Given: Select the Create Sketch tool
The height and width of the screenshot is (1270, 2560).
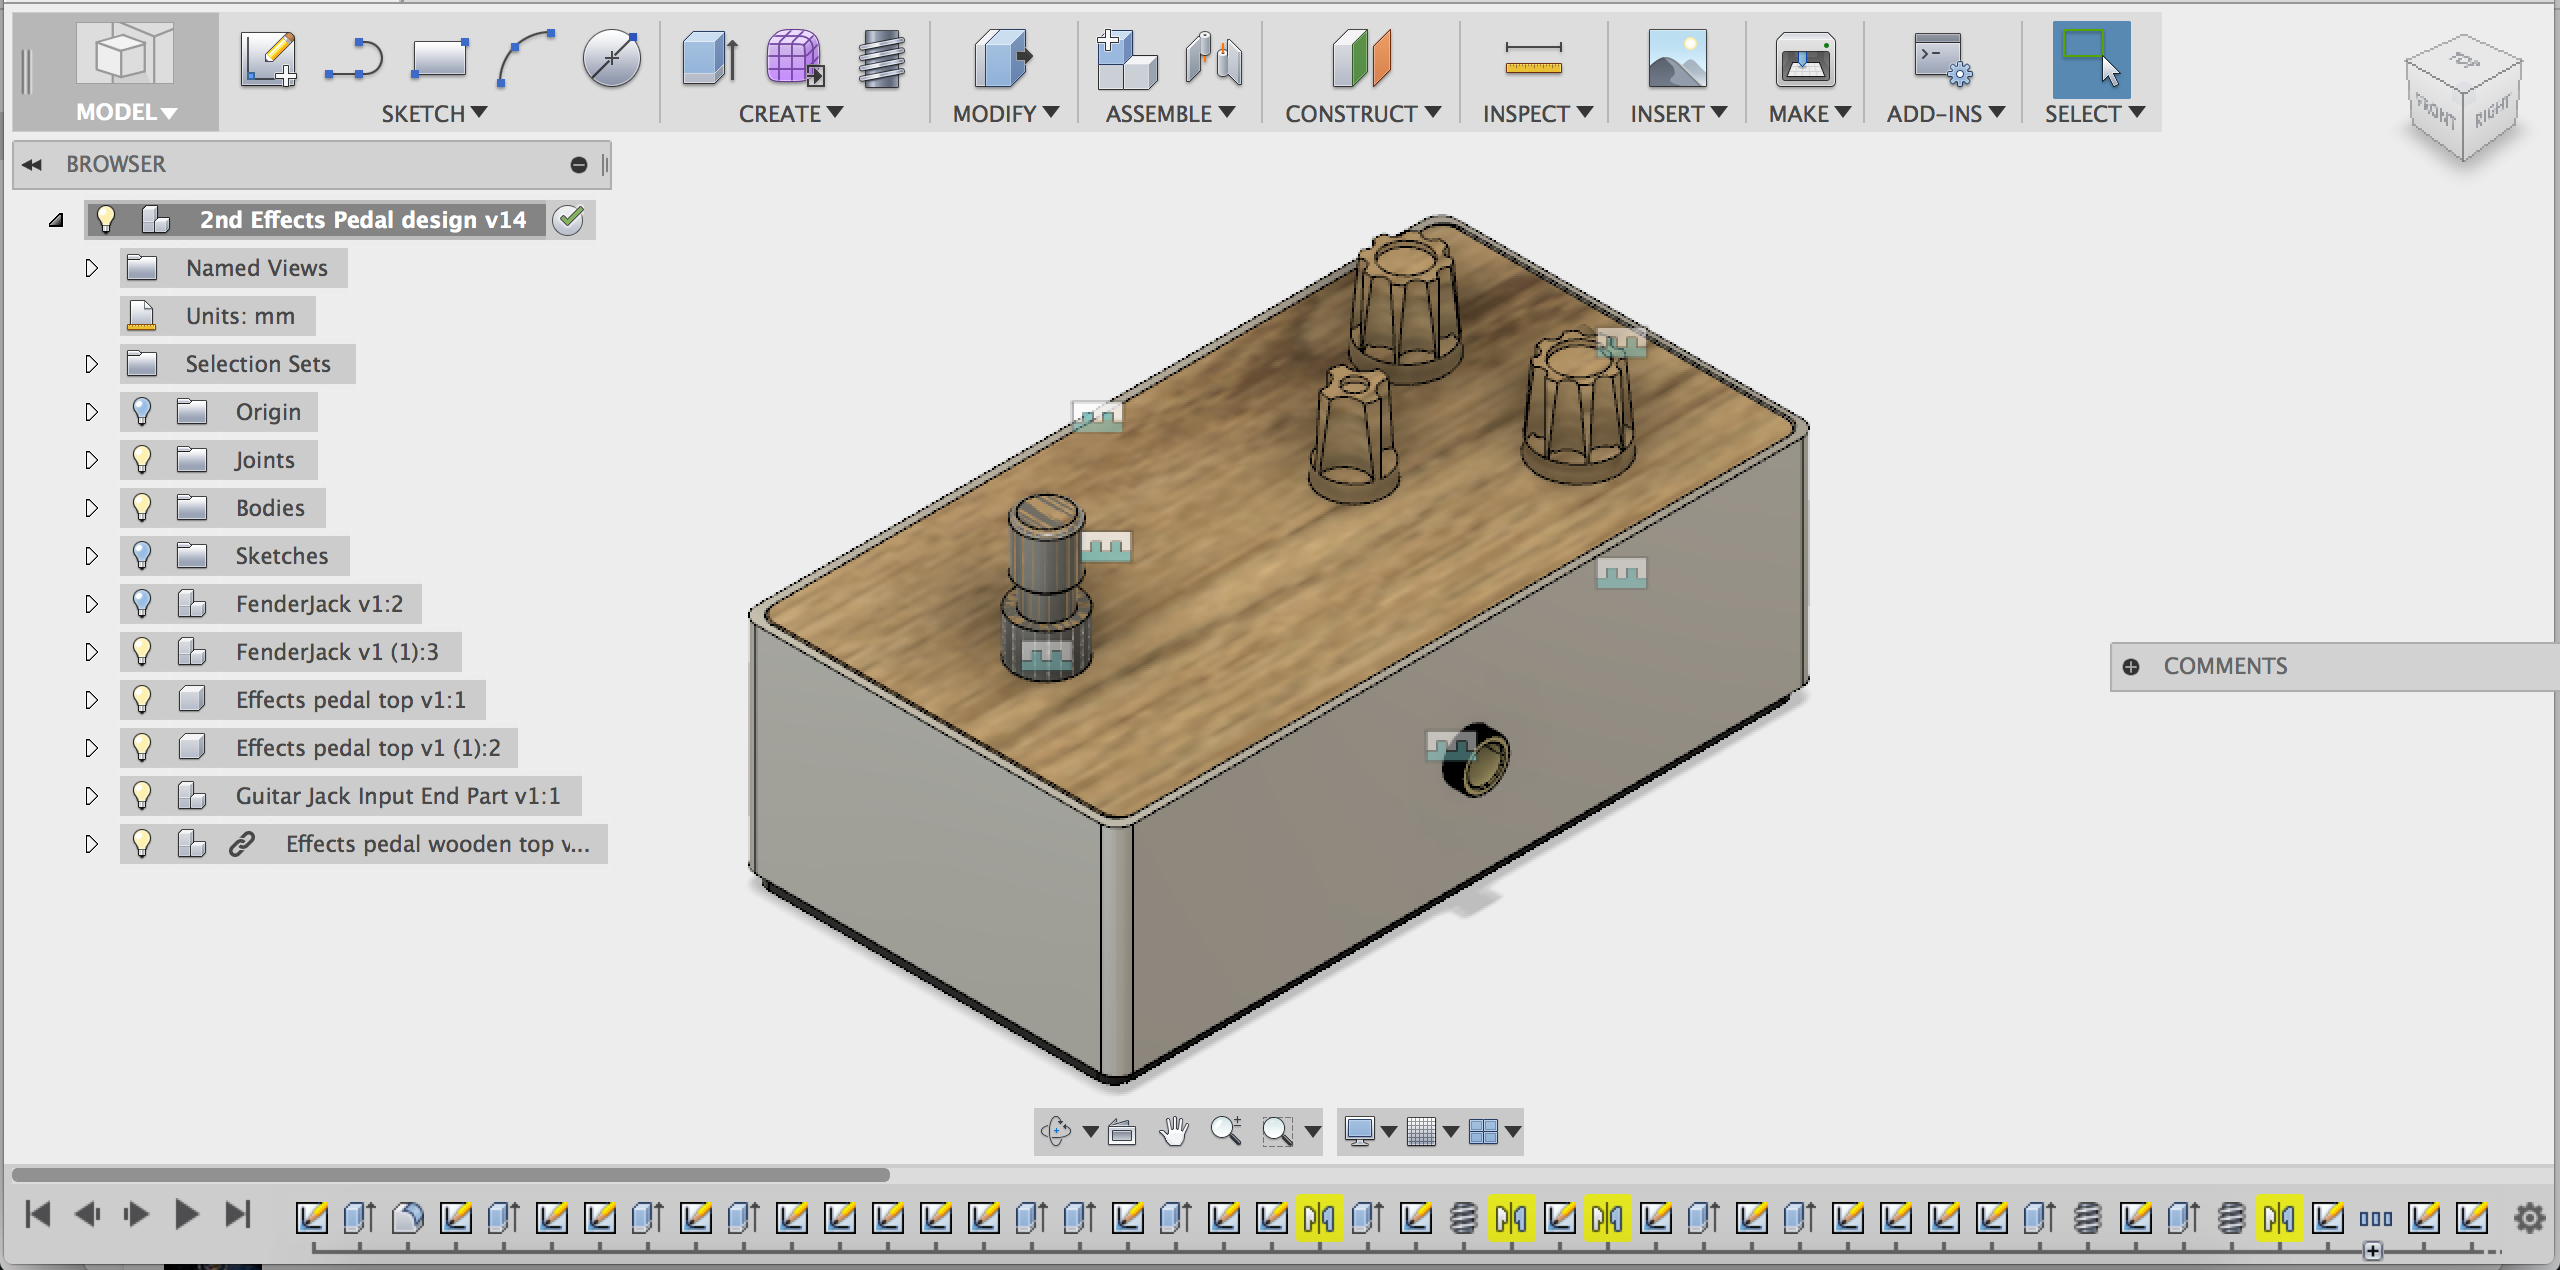Looking at the screenshot, I should (x=267, y=60).
